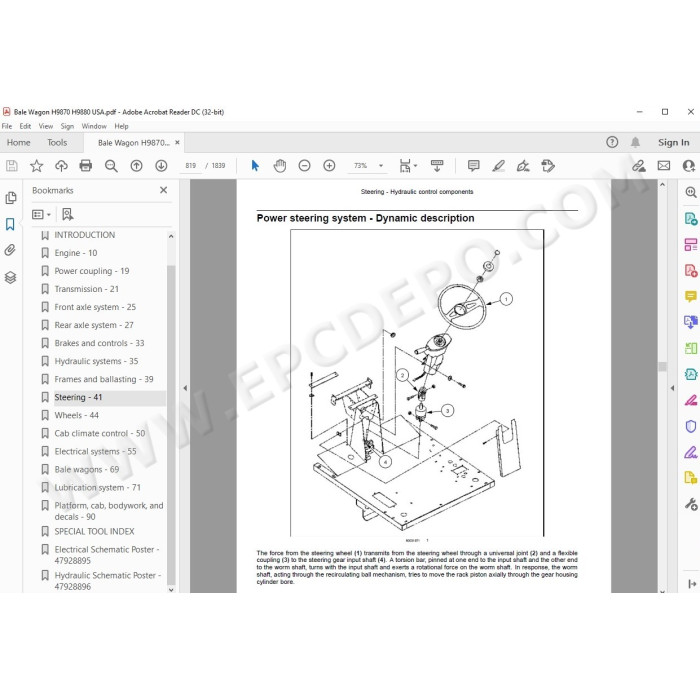Open the Bale wagons - 69 bookmark

87,469
